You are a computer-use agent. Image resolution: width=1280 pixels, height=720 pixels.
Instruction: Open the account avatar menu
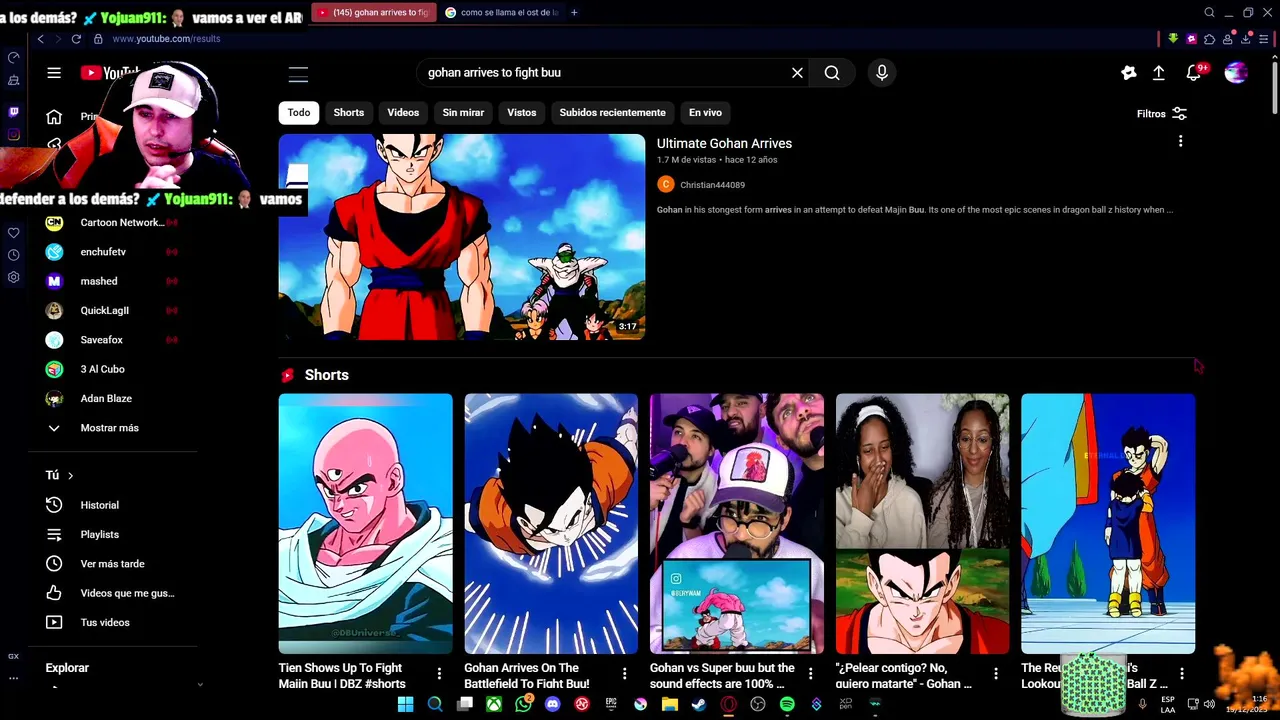click(1236, 73)
